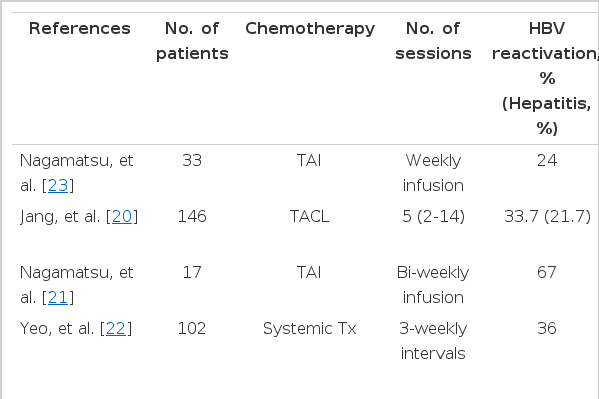599x399 pixels.
Task: Select the Nagamatsu, et al. first row text
Action: click(76, 173)
